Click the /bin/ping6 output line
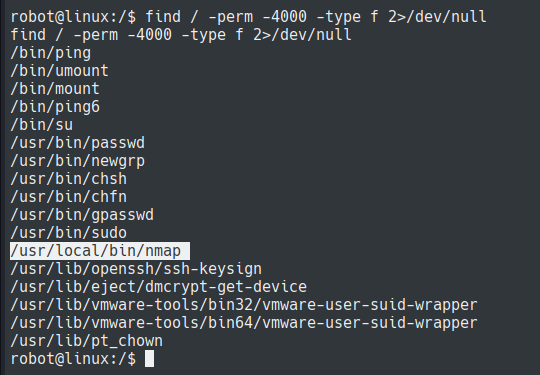The height and width of the screenshot is (375, 540). coord(55,107)
